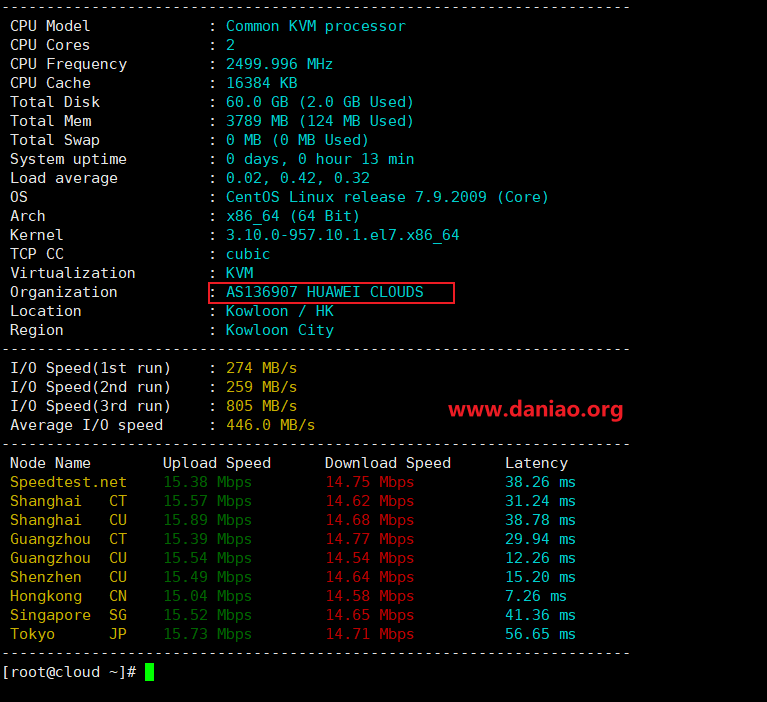Click Singapore SG download speed 14.65 Mbps
This screenshot has width=767, height=702.
(370, 615)
